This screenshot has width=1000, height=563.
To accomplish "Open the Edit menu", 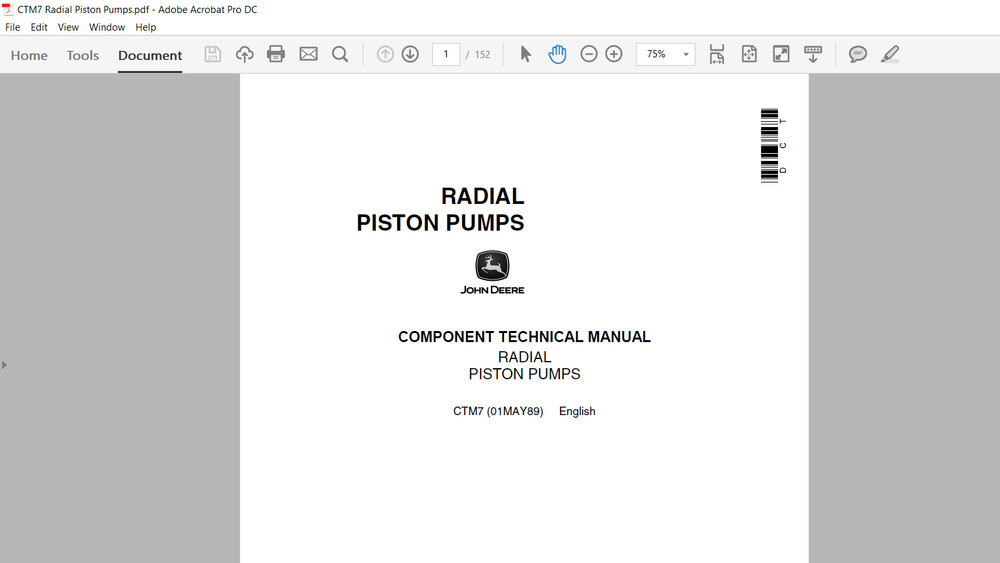I will [x=39, y=27].
